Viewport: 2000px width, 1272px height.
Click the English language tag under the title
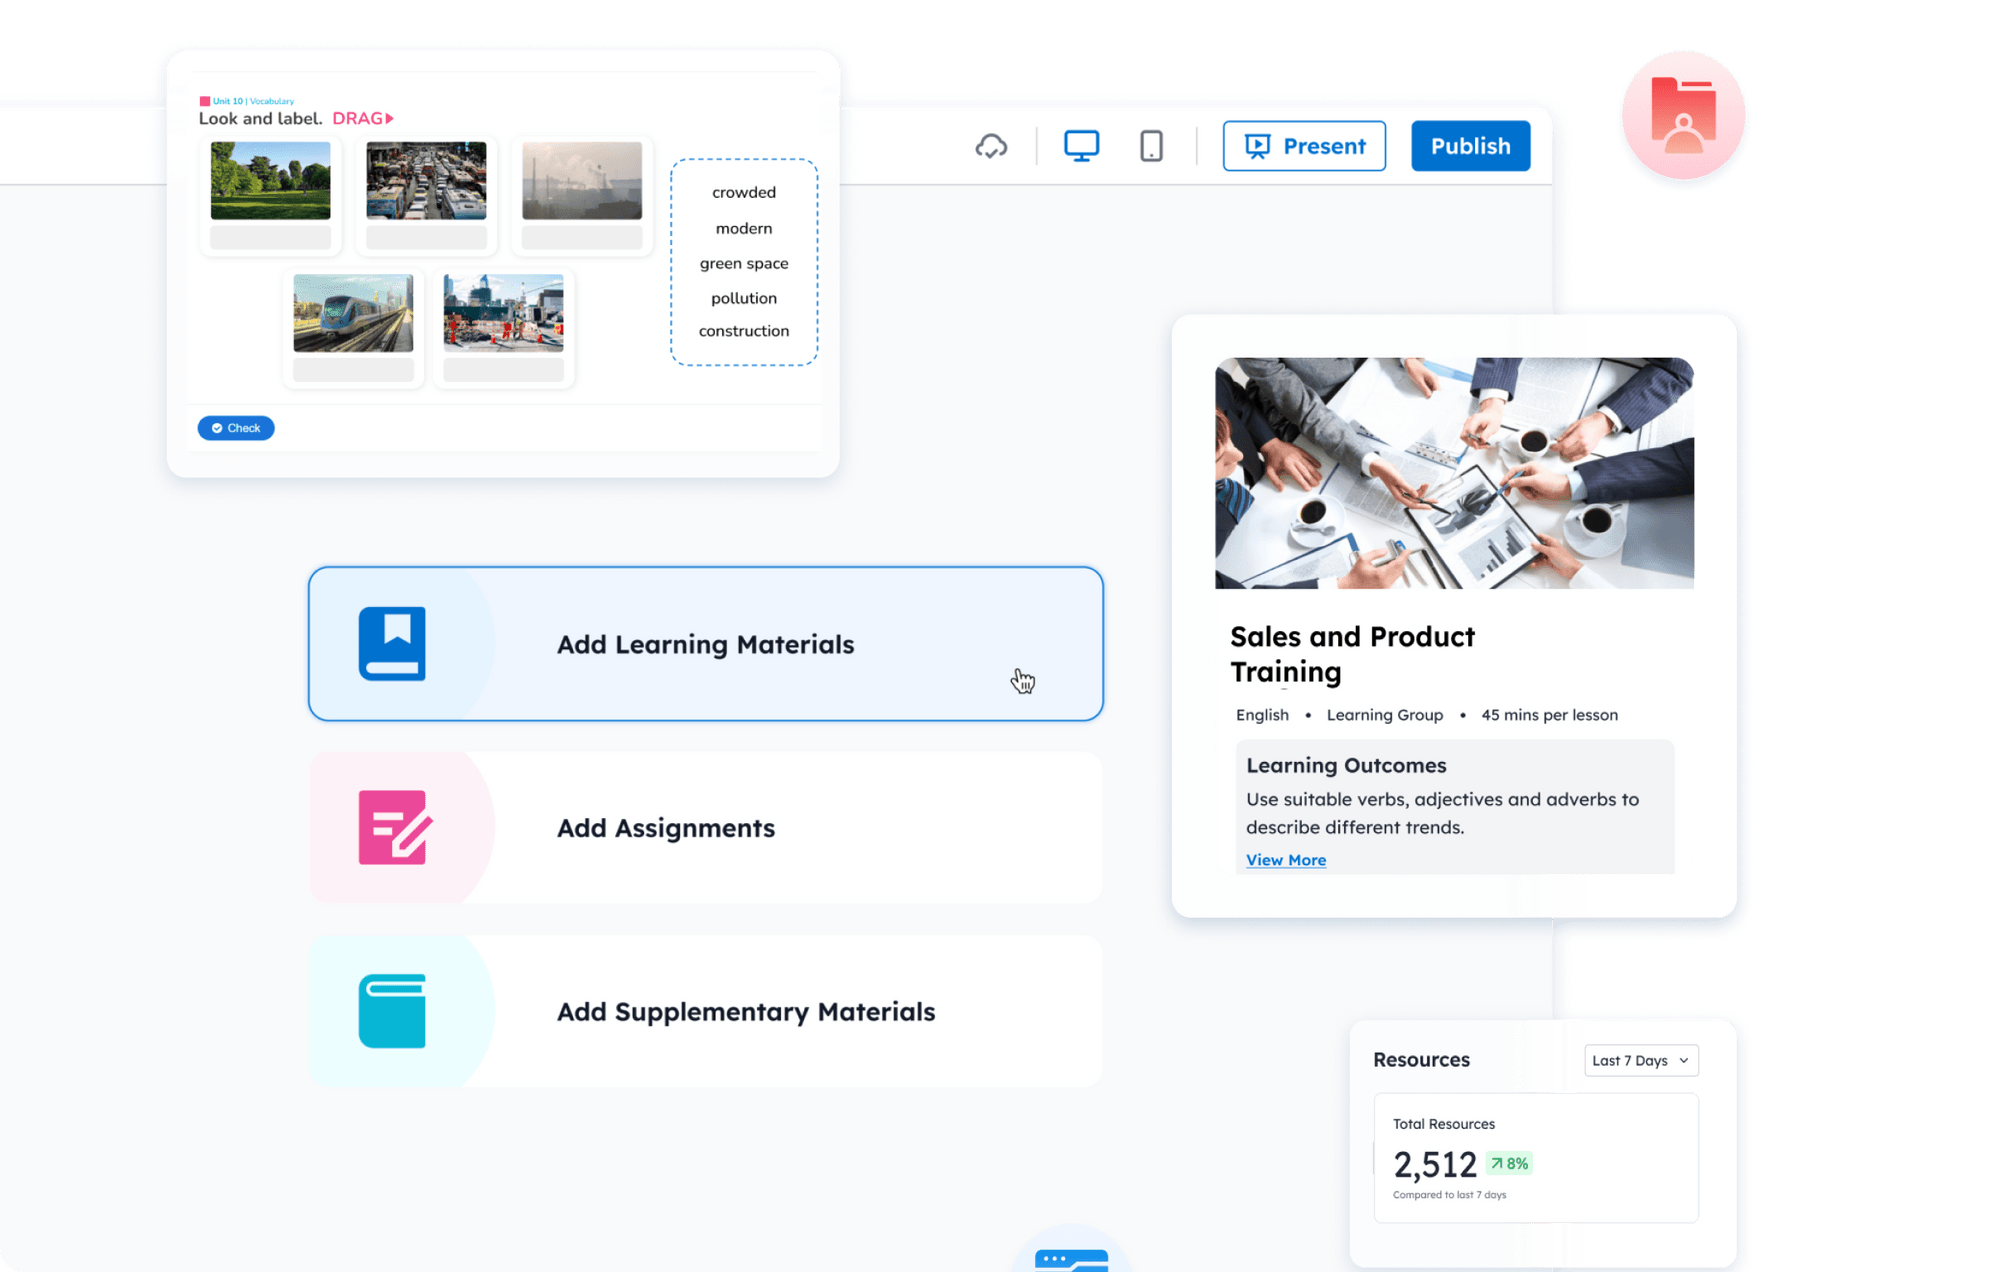(1262, 715)
